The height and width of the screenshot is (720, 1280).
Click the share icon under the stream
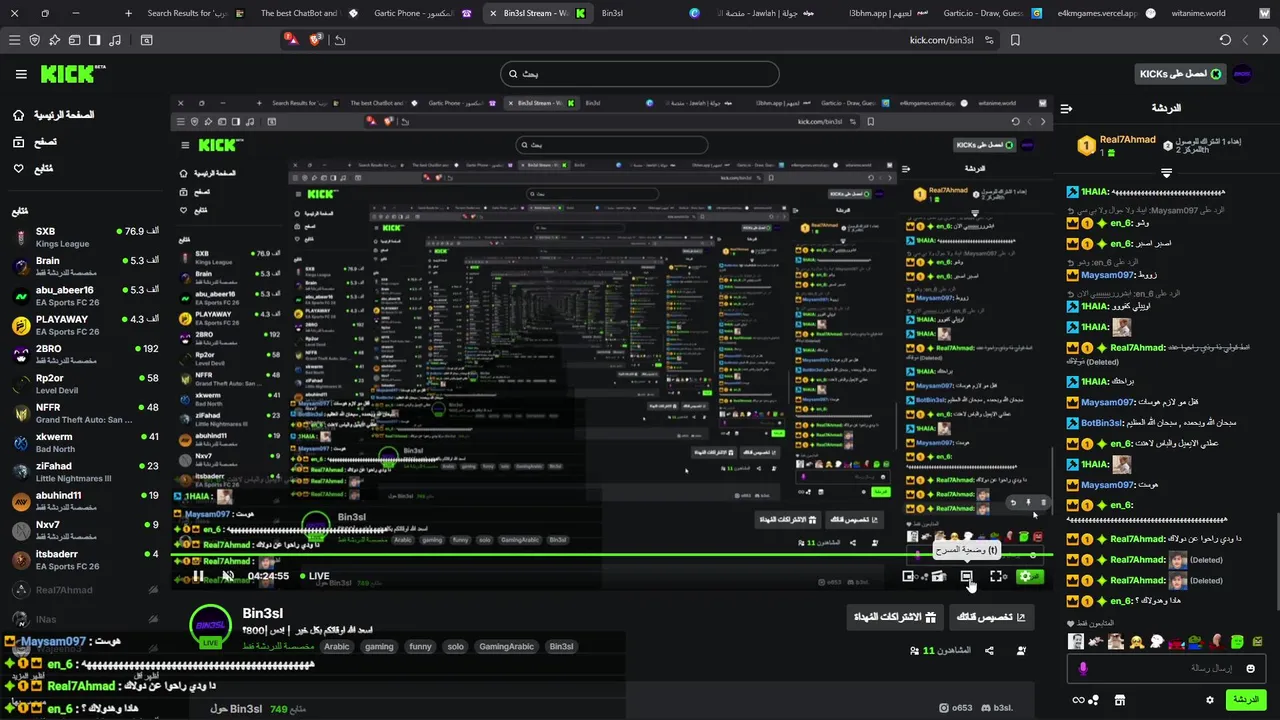click(989, 651)
